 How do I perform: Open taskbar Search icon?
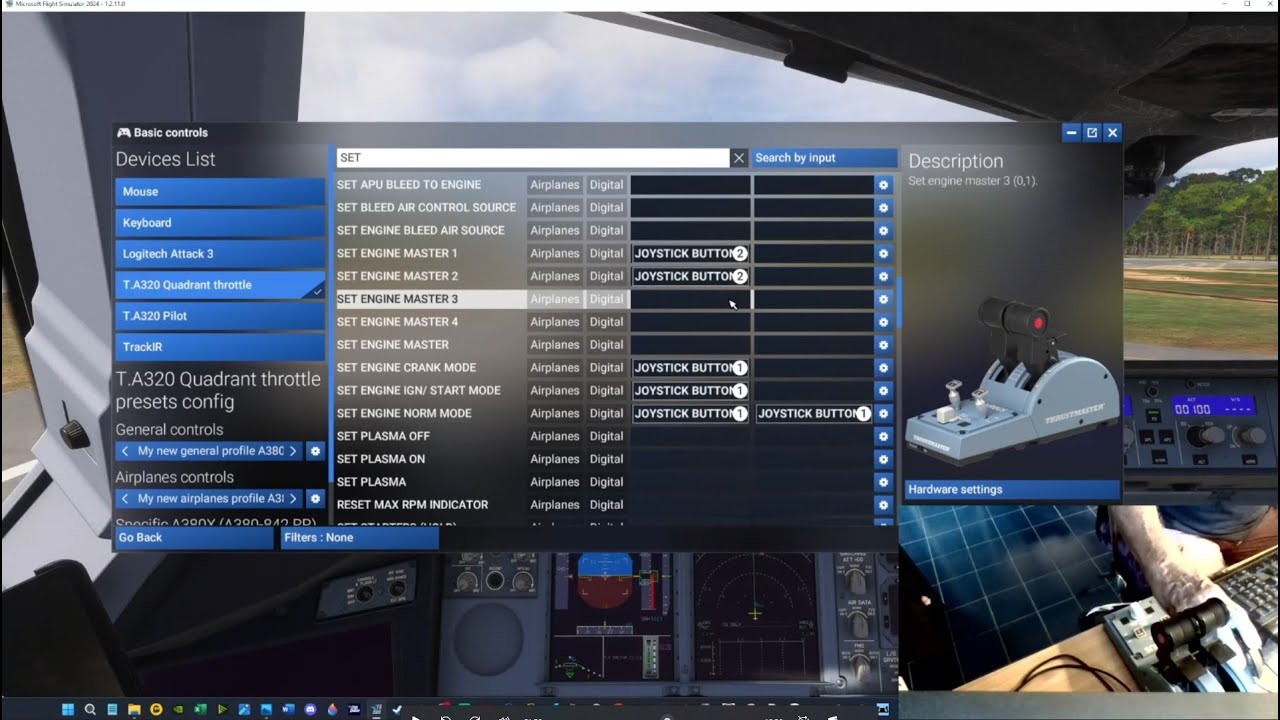[90, 710]
